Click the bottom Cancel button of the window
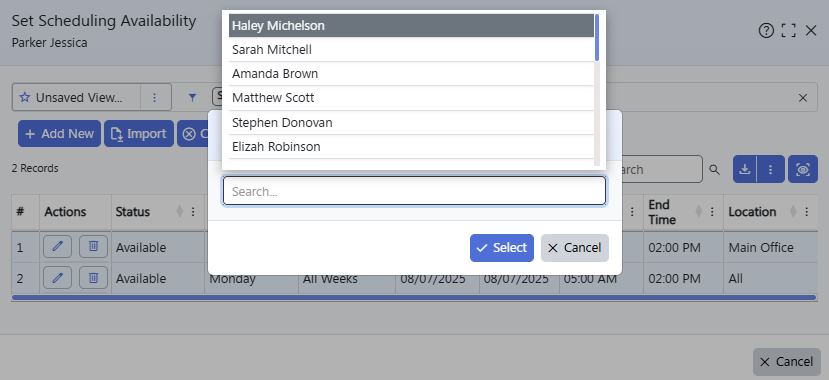The image size is (829, 380). pos(787,362)
